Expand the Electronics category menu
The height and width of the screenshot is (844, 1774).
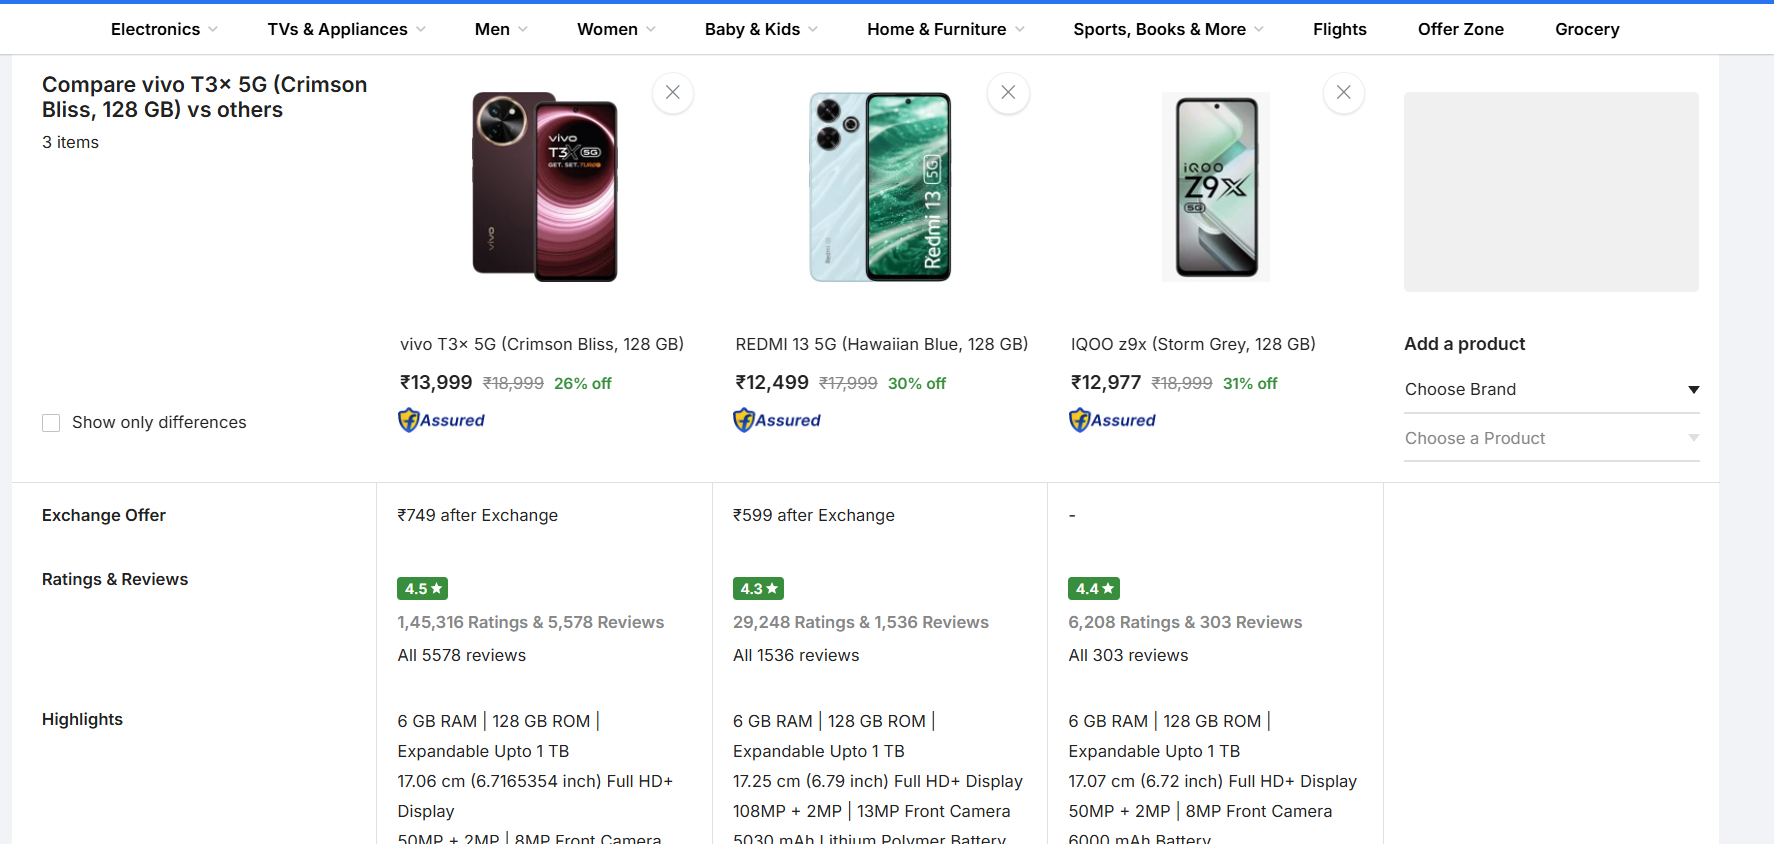pos(164,29)
